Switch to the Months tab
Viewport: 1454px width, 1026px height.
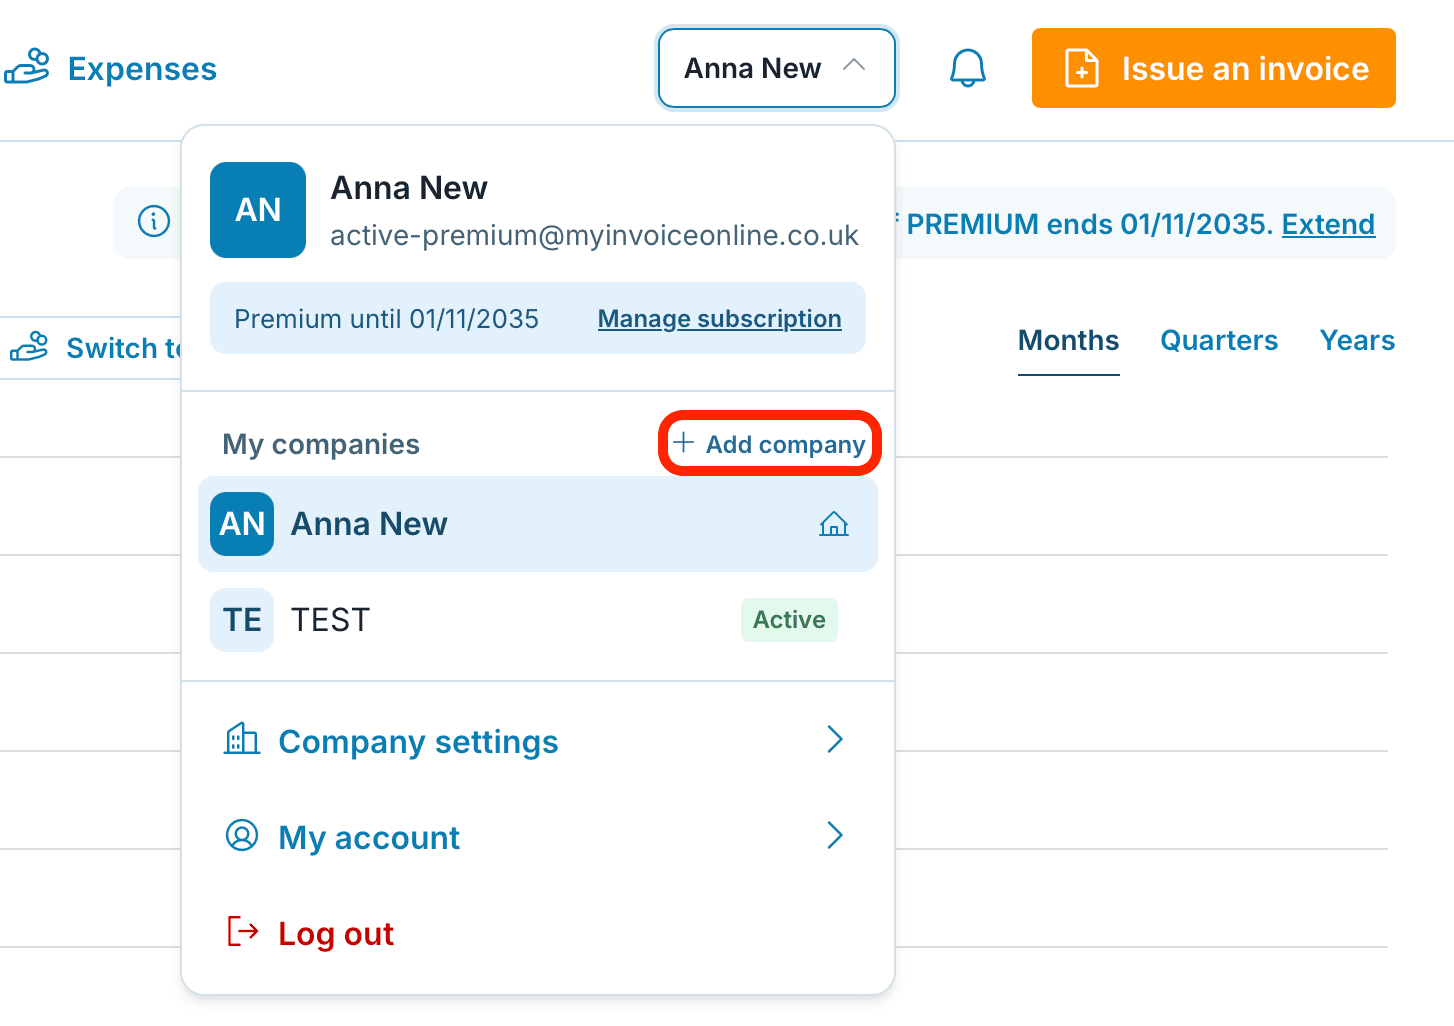pyautogui.click(x=1068, y=341)
